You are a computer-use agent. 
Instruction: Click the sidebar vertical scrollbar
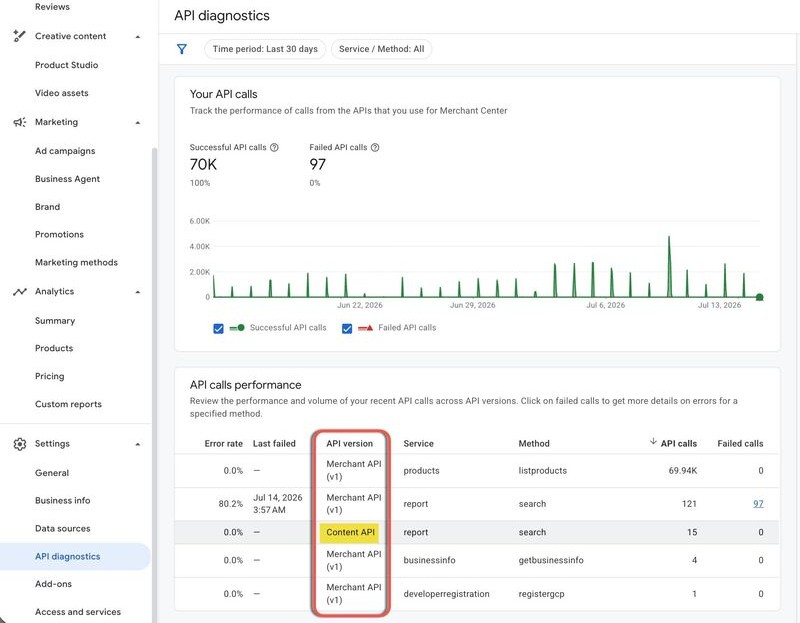click(x=155, y=383)
